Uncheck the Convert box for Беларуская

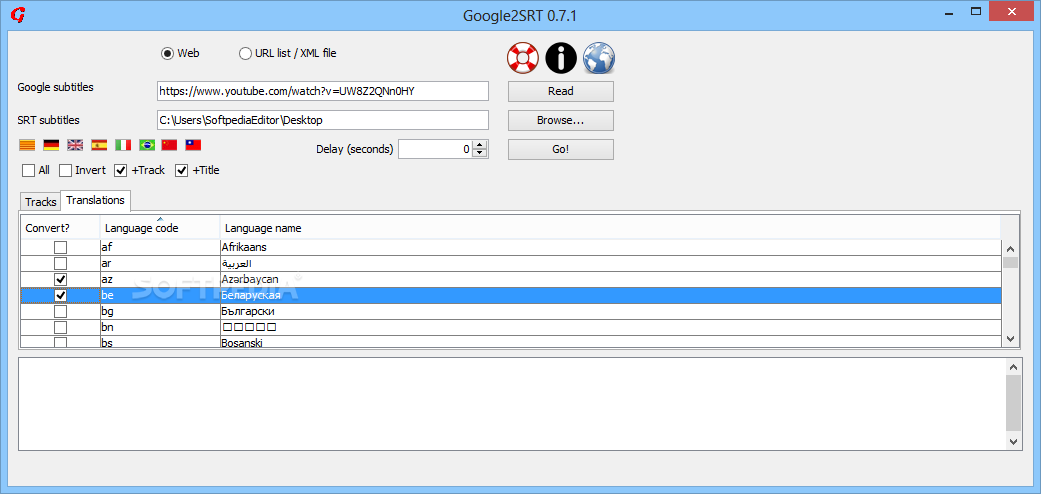(x=60, y=295)
